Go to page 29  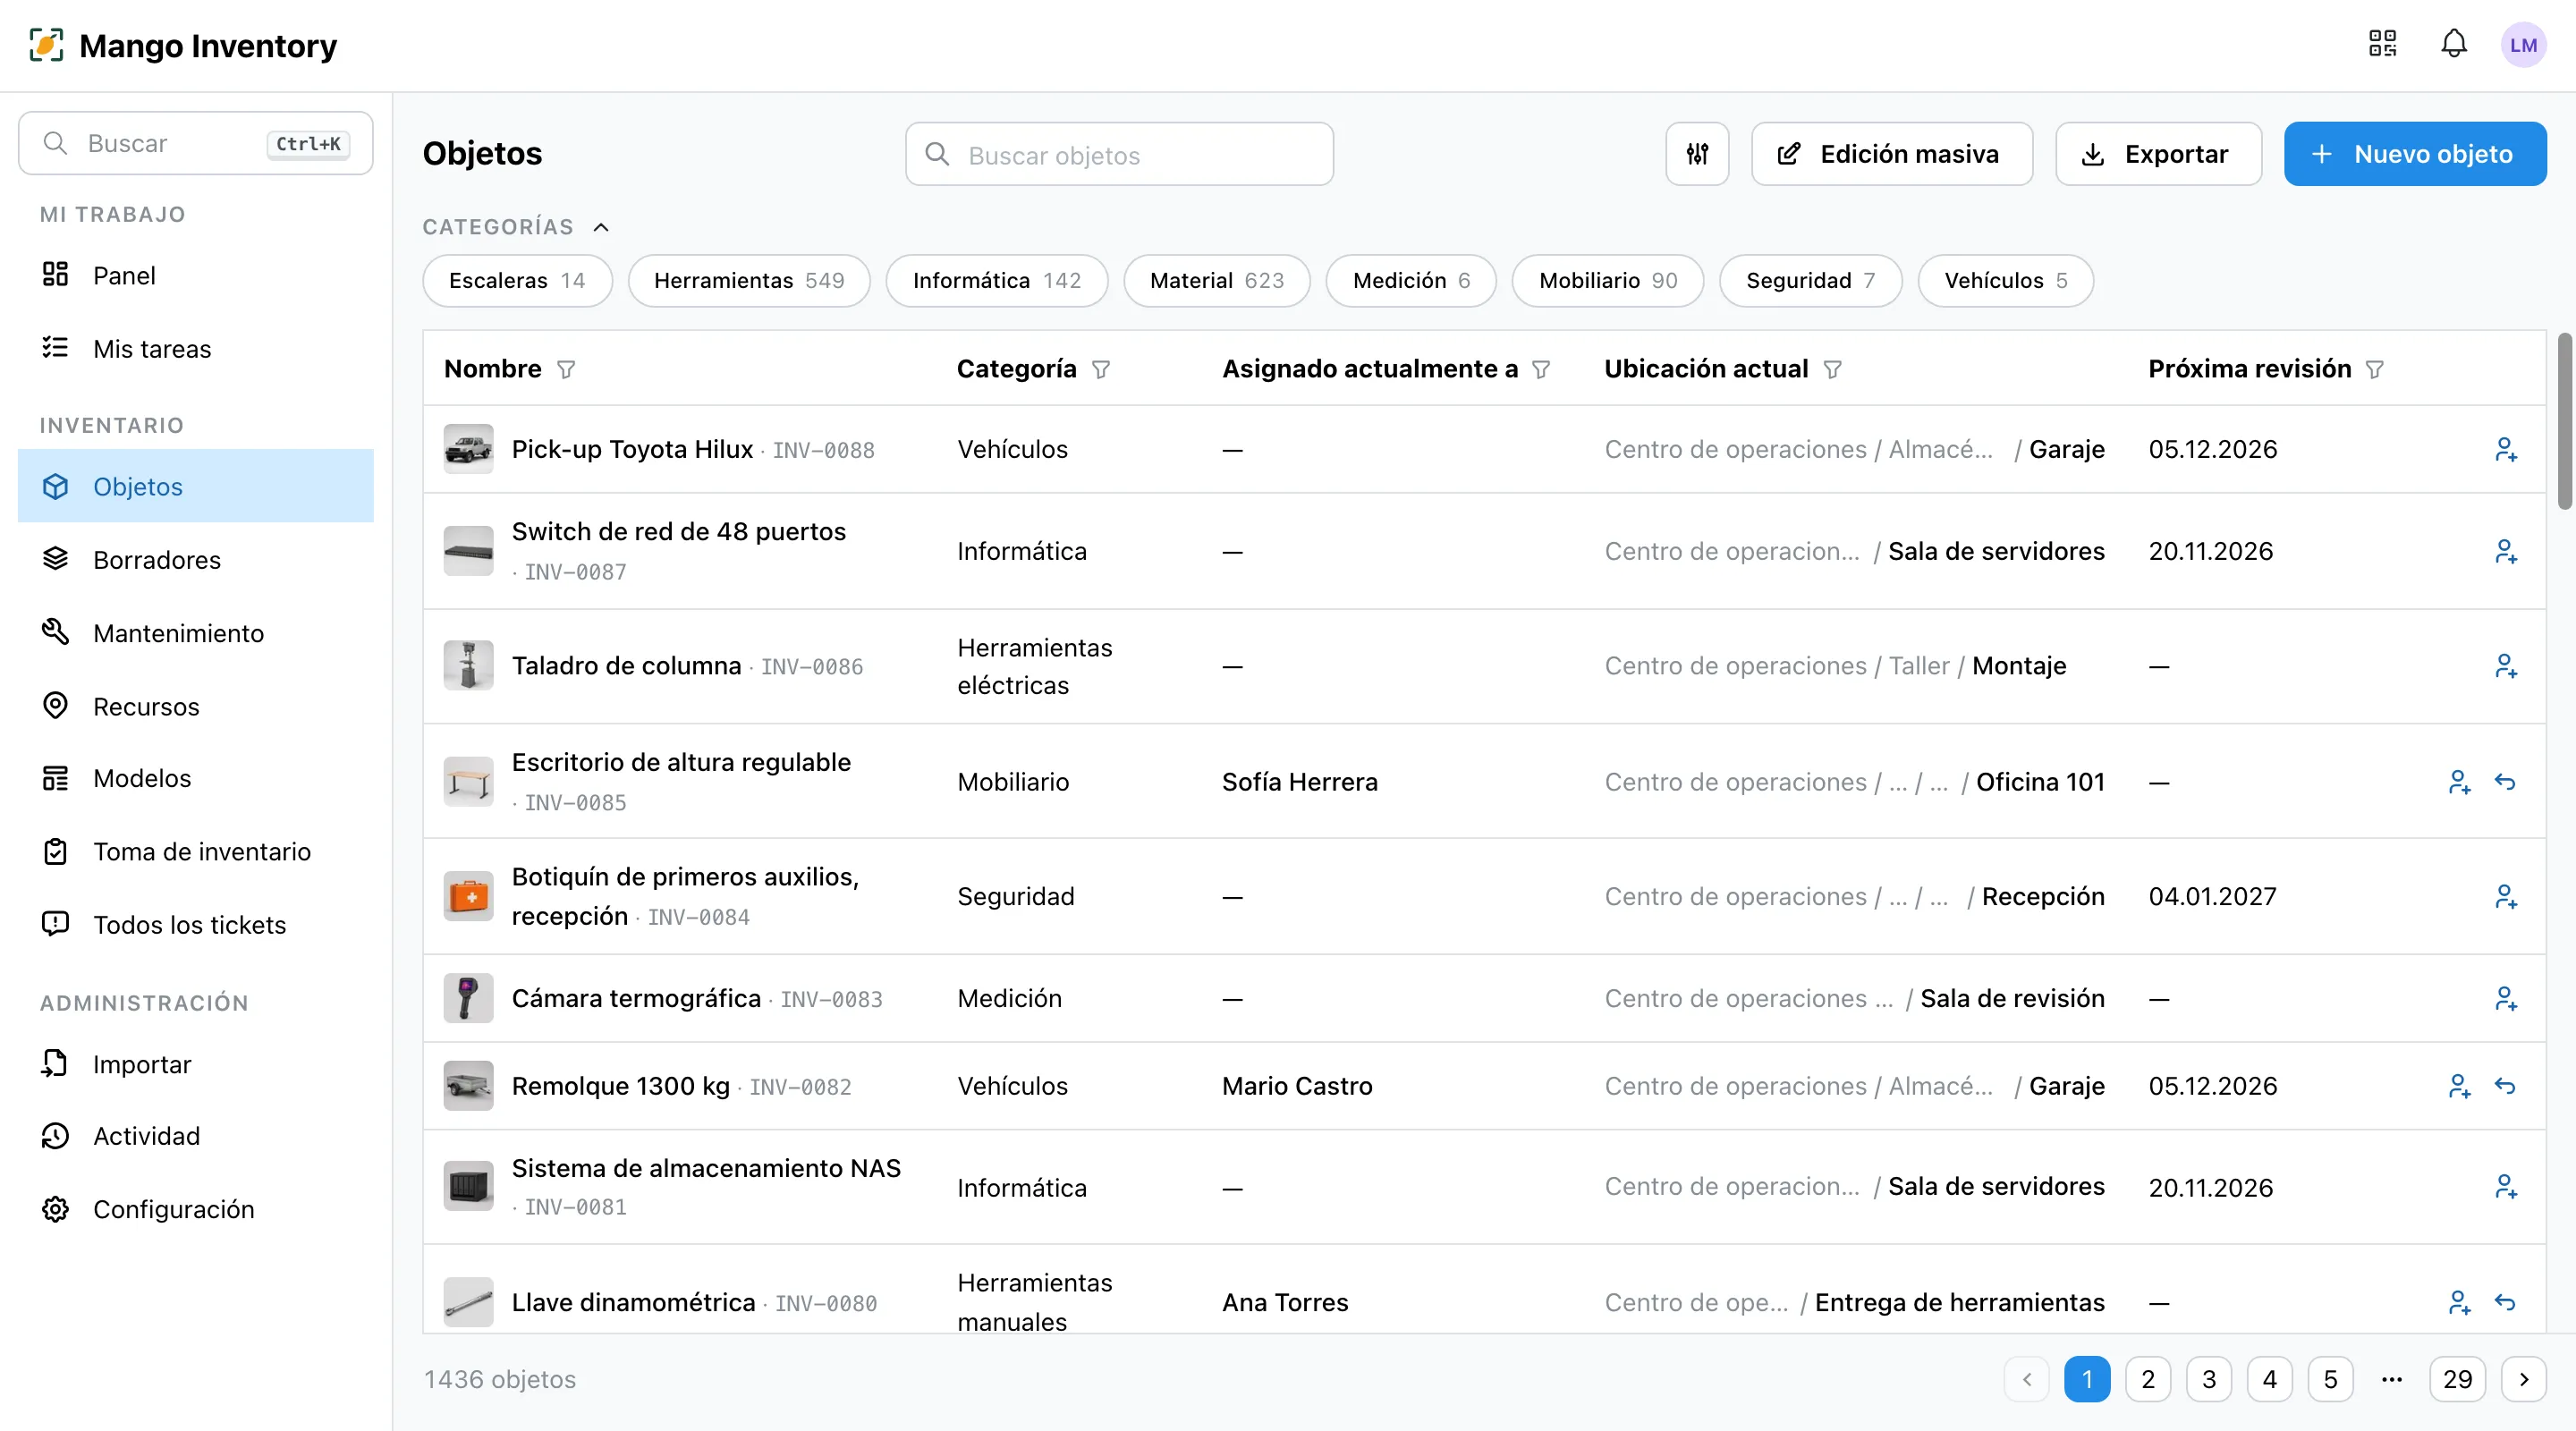point(2457,1380)
